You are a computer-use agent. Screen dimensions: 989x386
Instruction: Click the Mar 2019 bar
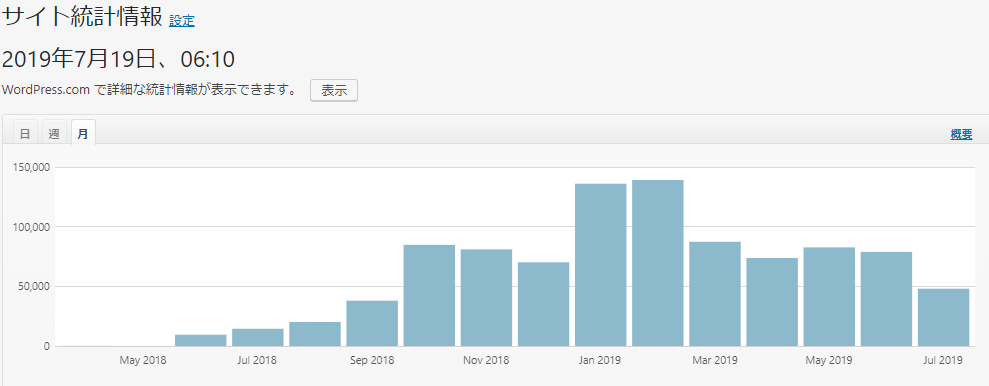coord(715,294)
